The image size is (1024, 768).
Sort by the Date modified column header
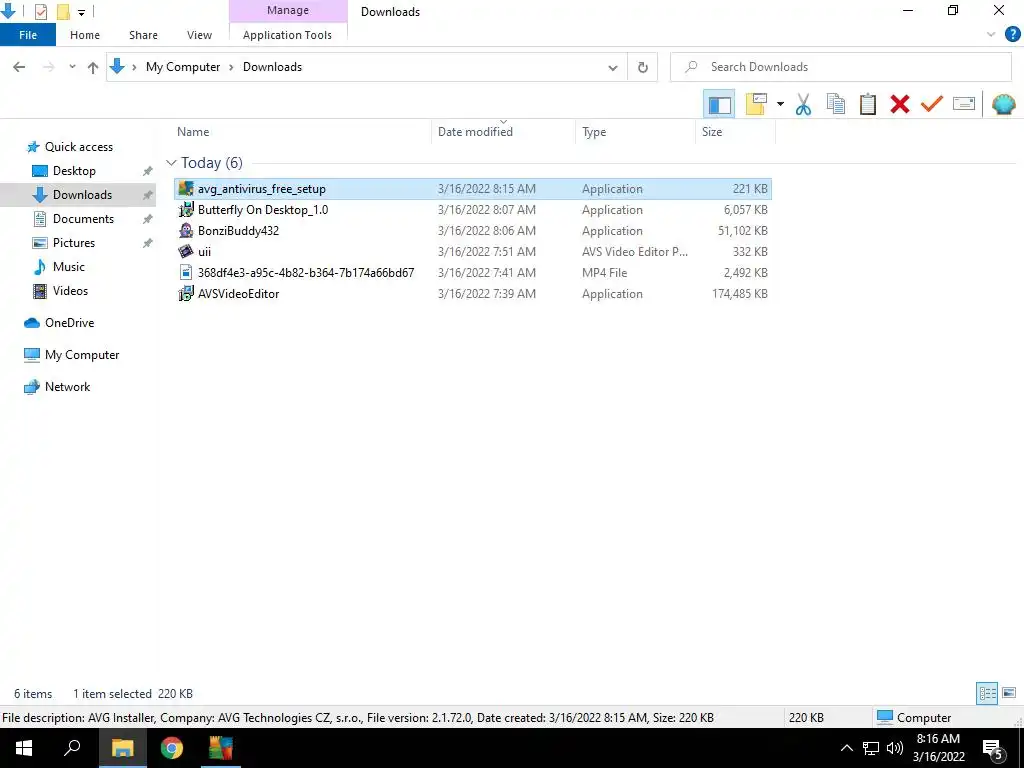[x=503, y=131]
